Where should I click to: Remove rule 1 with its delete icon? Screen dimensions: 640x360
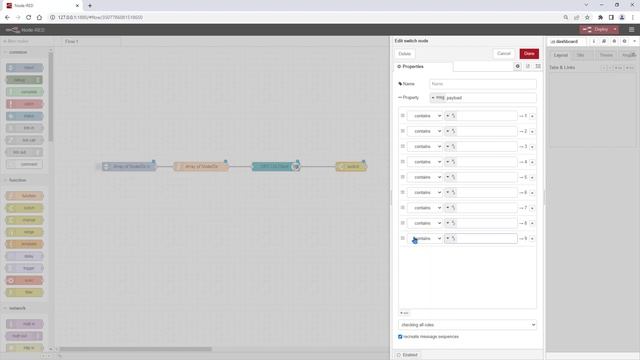click(532, 116)
